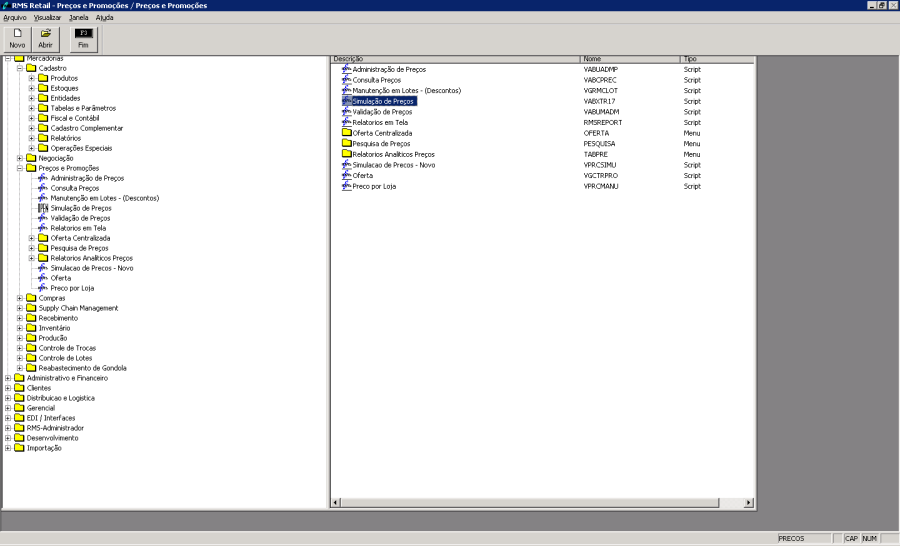
Task: Open the Arquivo menu
Action: (x=15, y=18)
